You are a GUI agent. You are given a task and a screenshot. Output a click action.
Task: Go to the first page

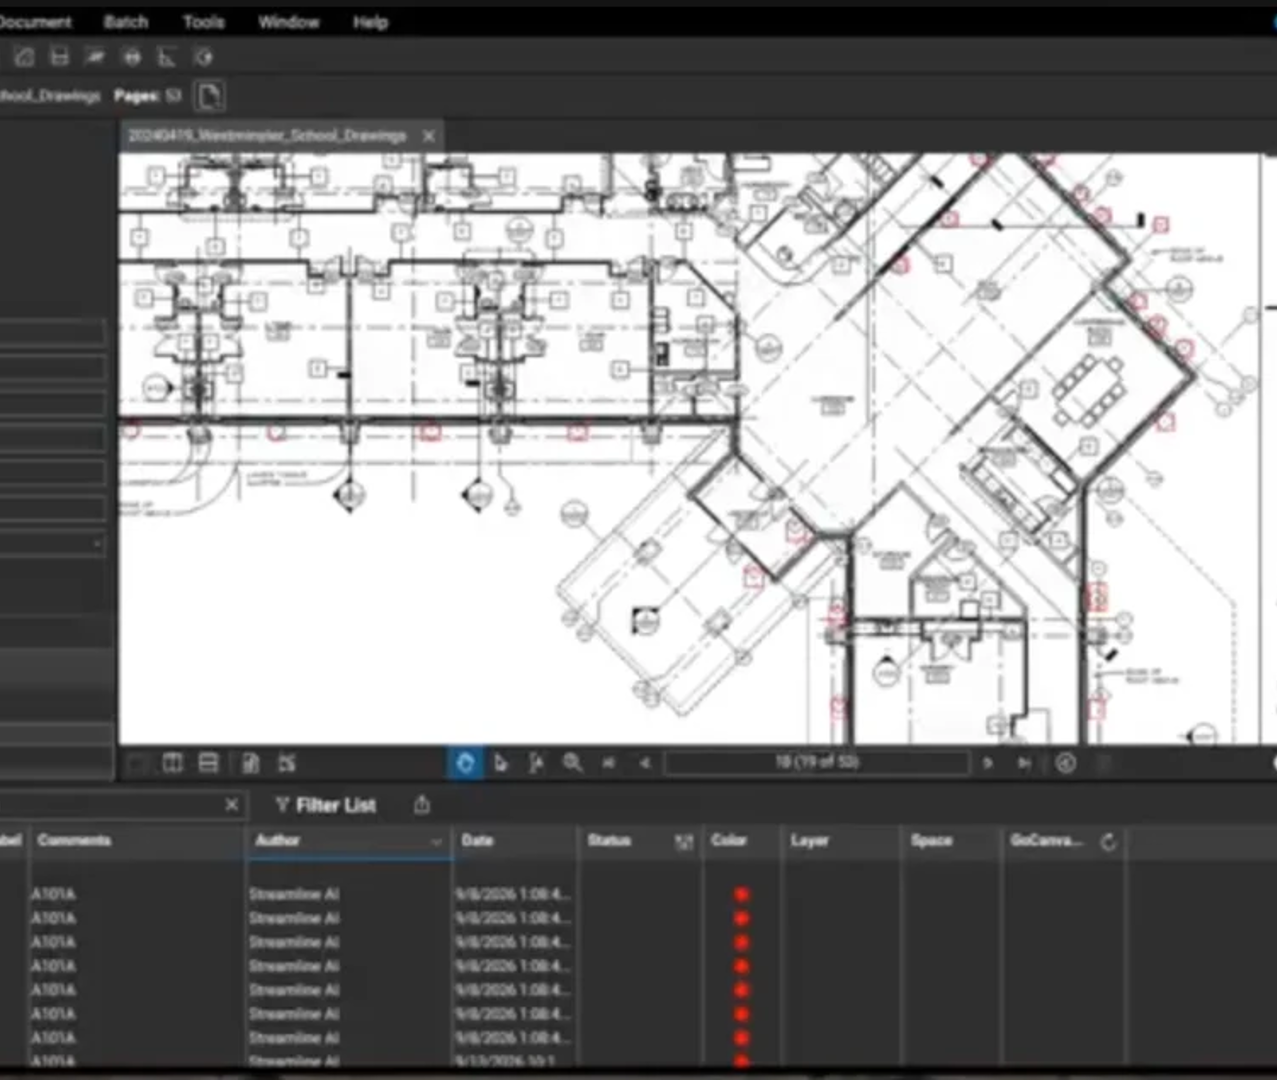pyautogui.click(x=608, y=763)
